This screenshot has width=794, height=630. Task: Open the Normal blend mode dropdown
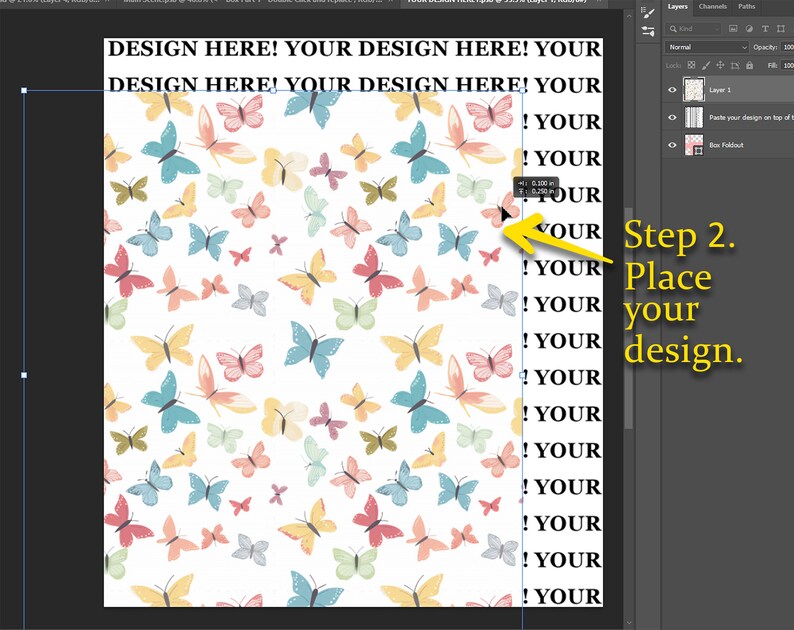(706, 47)
